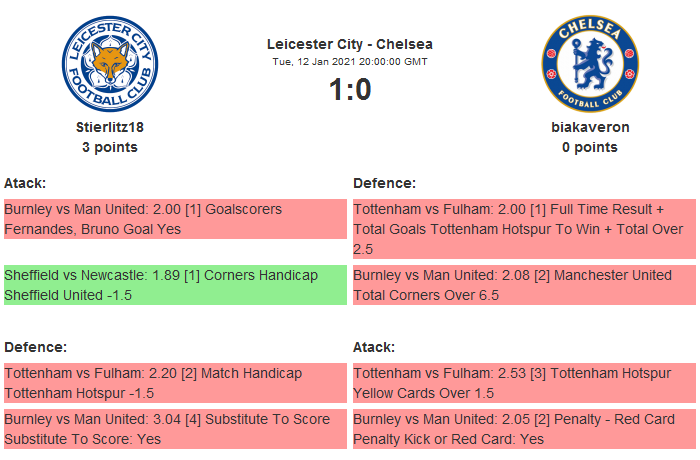Select the green Sheffield vs Newcastle corners bet

175,285
